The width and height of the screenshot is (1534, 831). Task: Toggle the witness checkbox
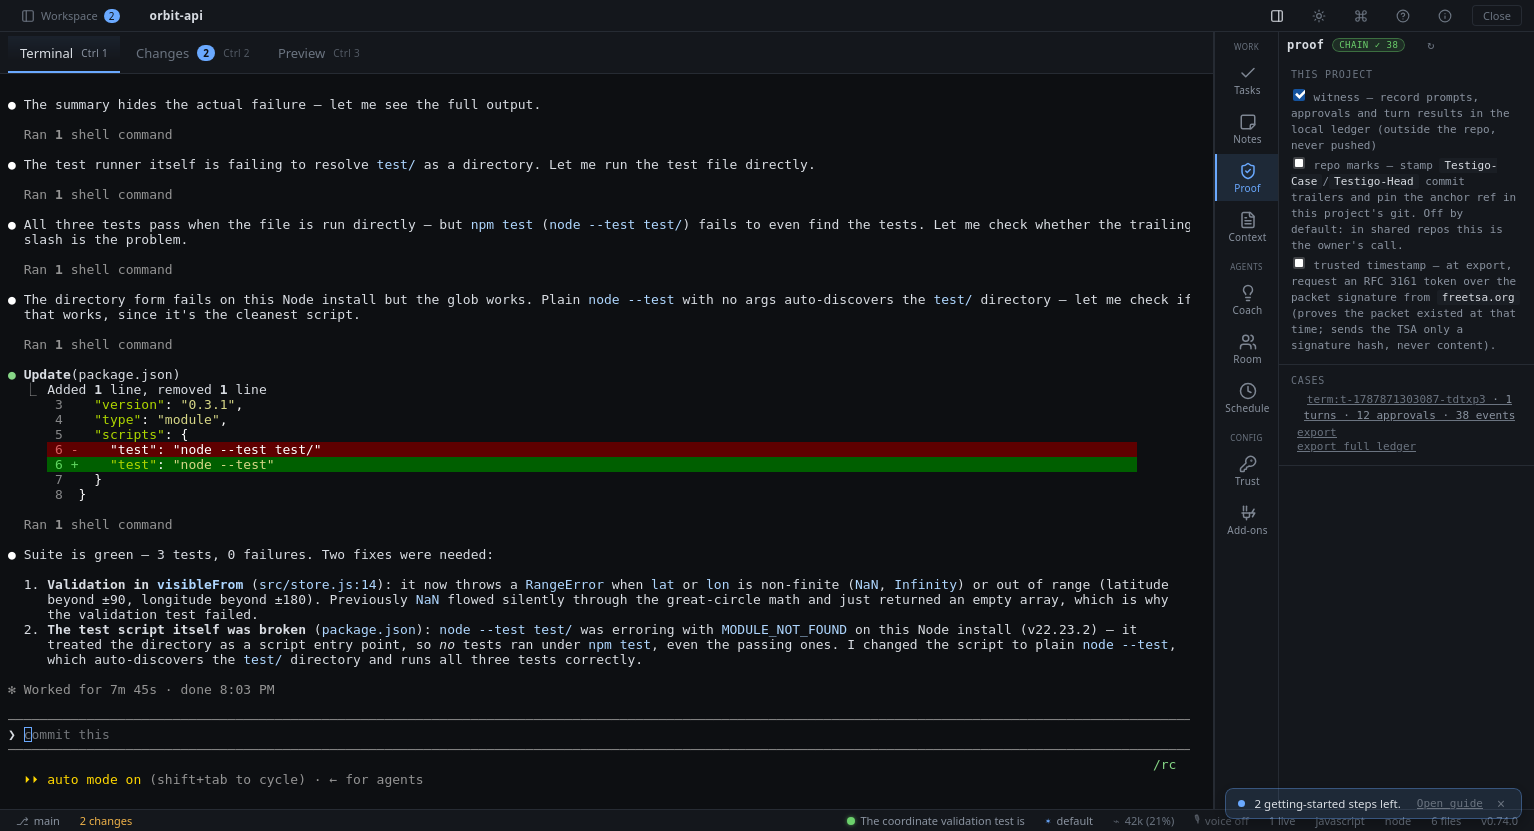tap(1299, 95)
